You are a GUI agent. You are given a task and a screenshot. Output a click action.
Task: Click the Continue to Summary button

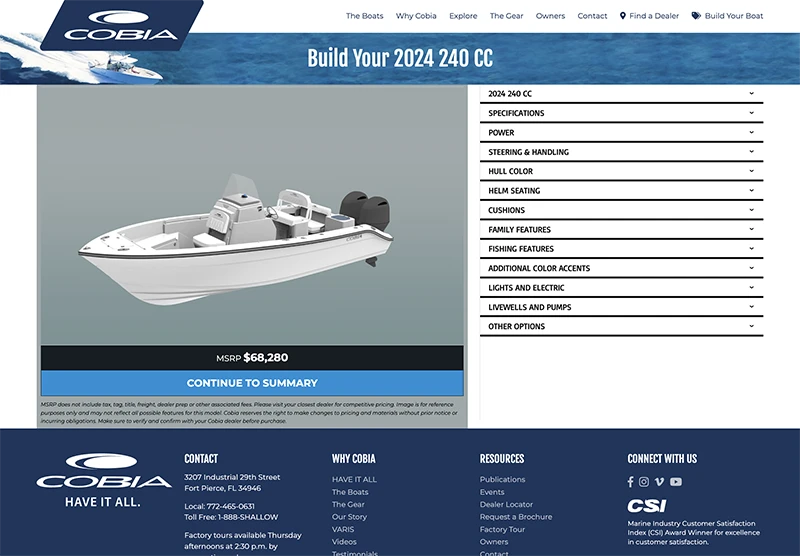(x=252, y=383)
